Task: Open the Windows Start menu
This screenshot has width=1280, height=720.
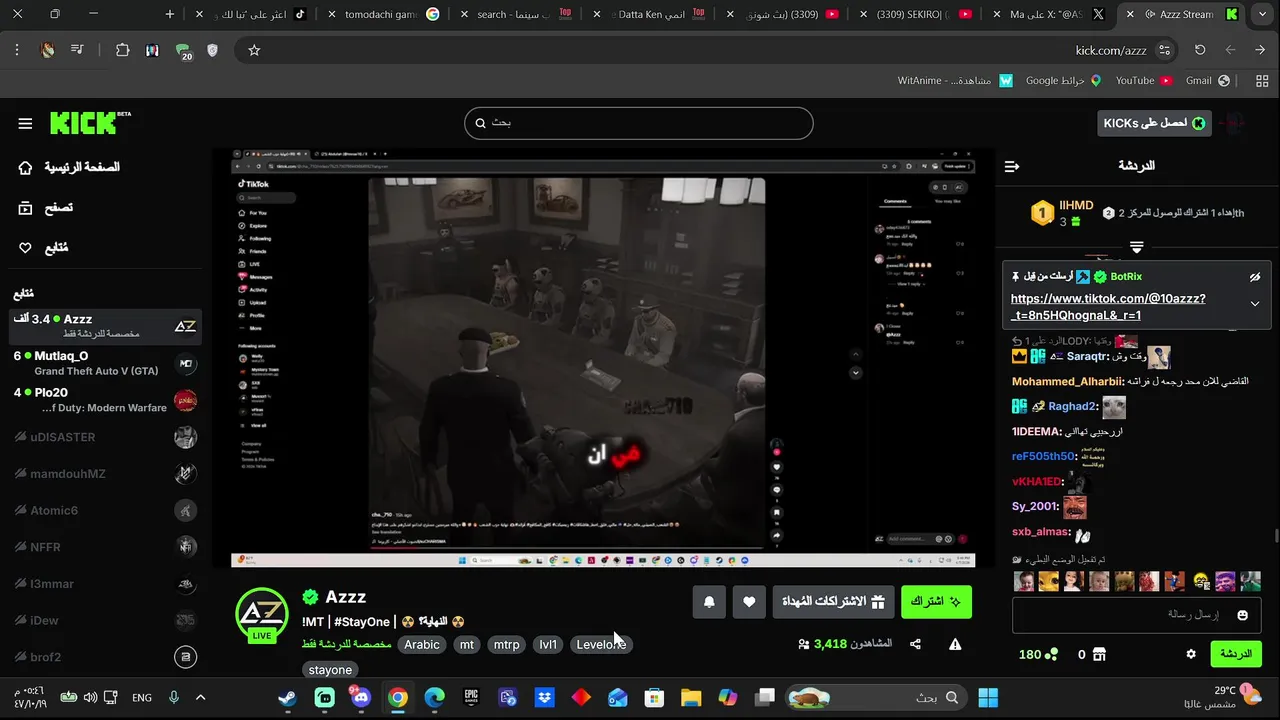Action: [988, 697]
